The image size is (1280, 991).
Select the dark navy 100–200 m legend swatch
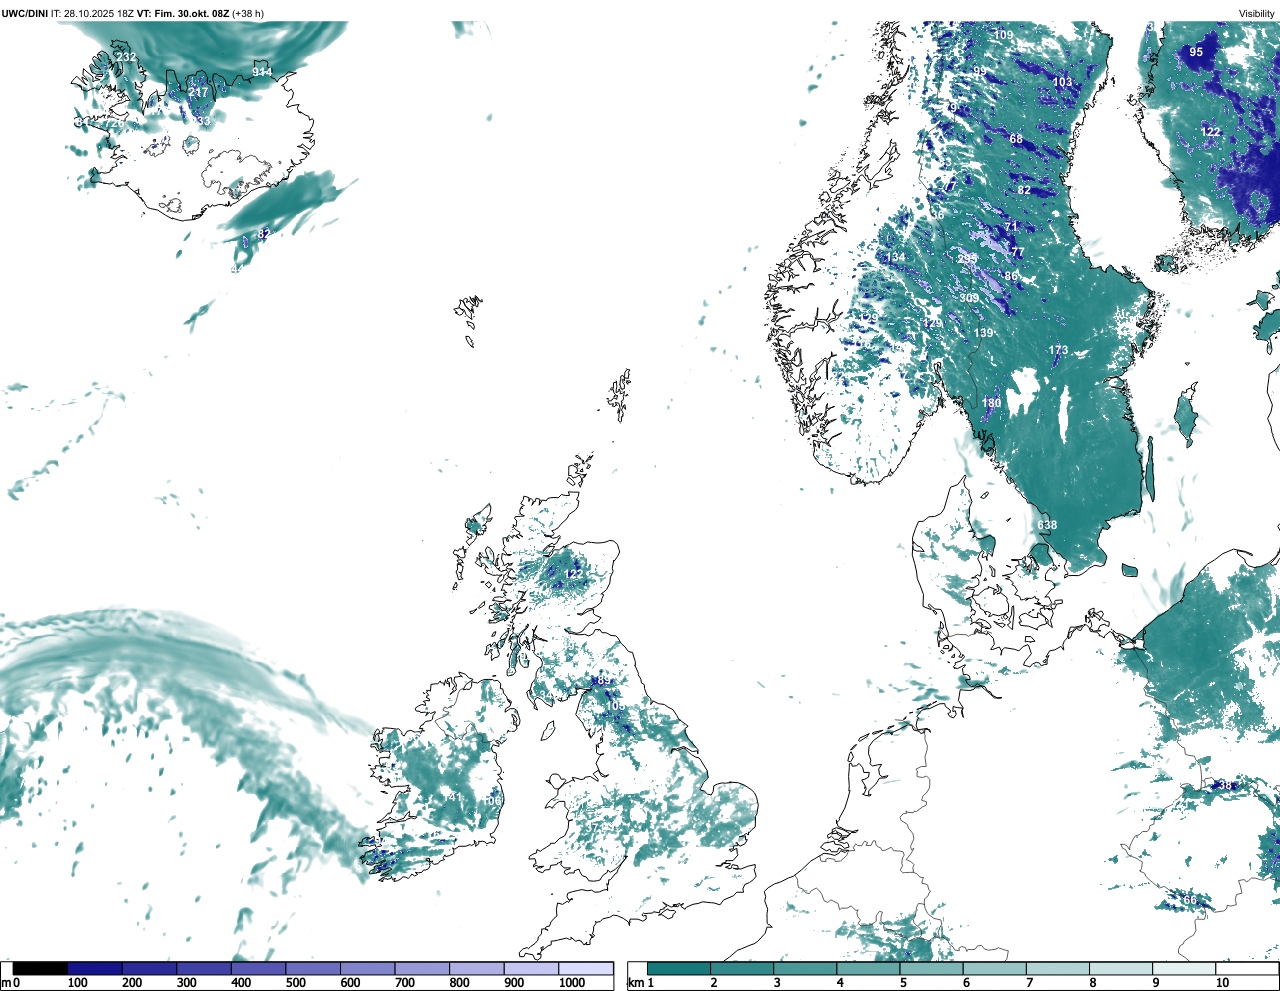(x=95, y=969)
